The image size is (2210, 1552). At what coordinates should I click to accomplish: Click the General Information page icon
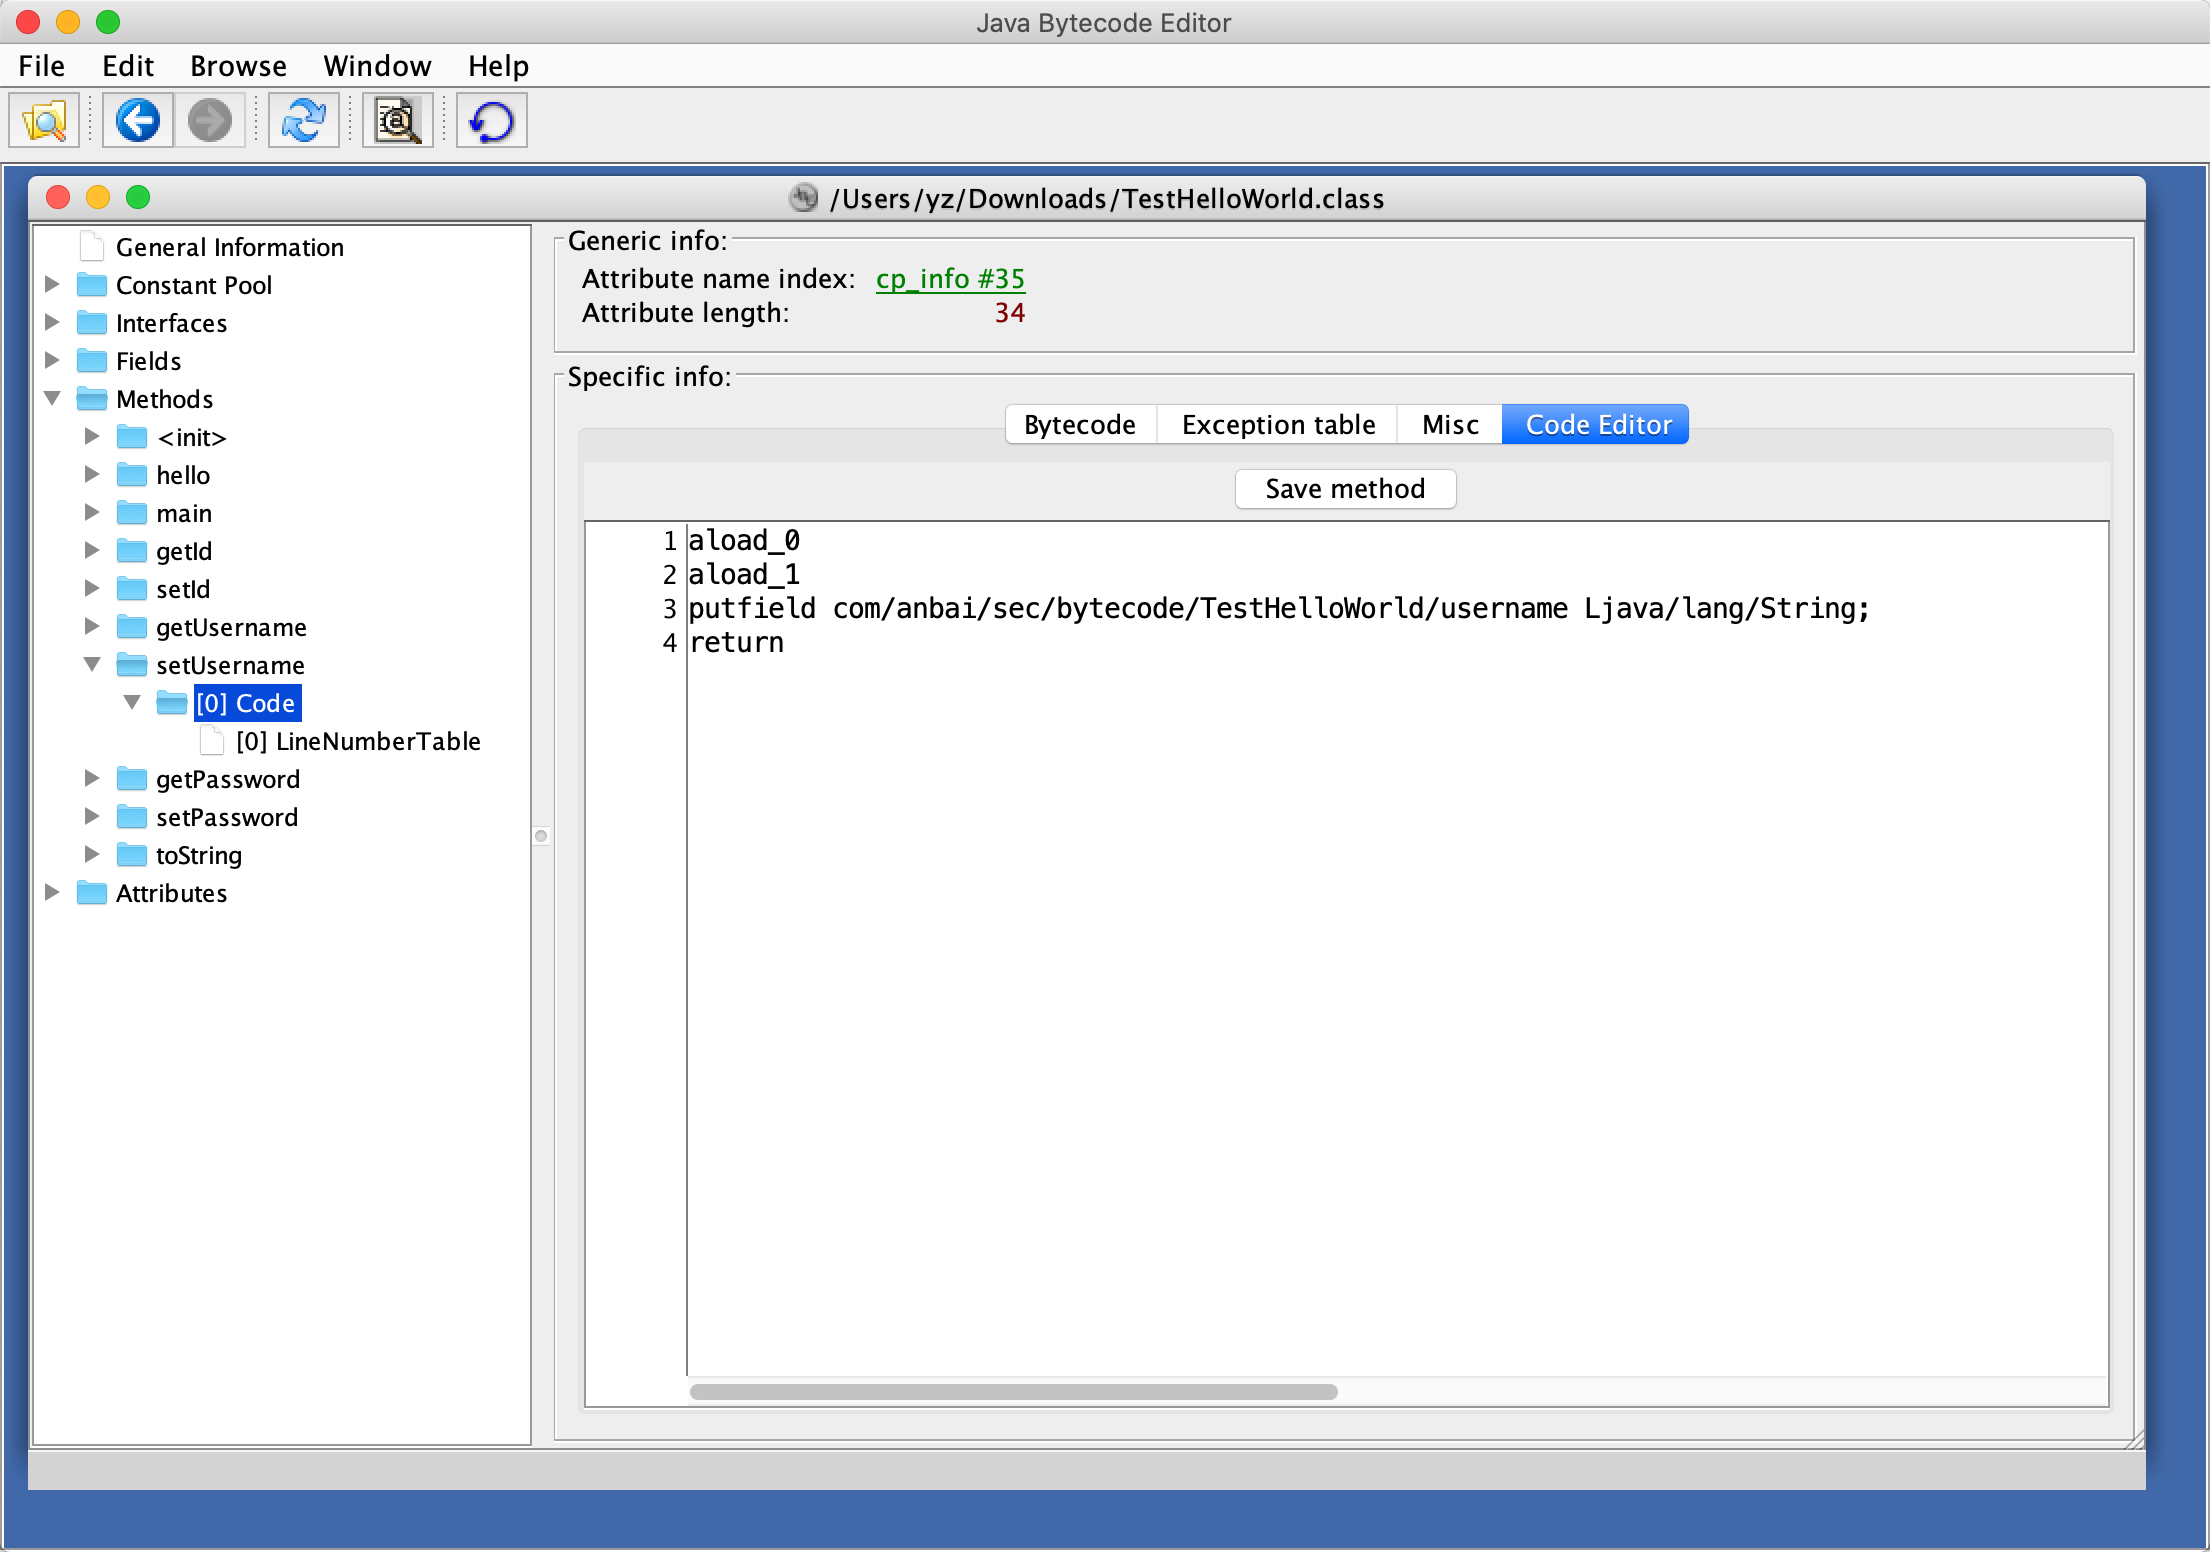92,247
